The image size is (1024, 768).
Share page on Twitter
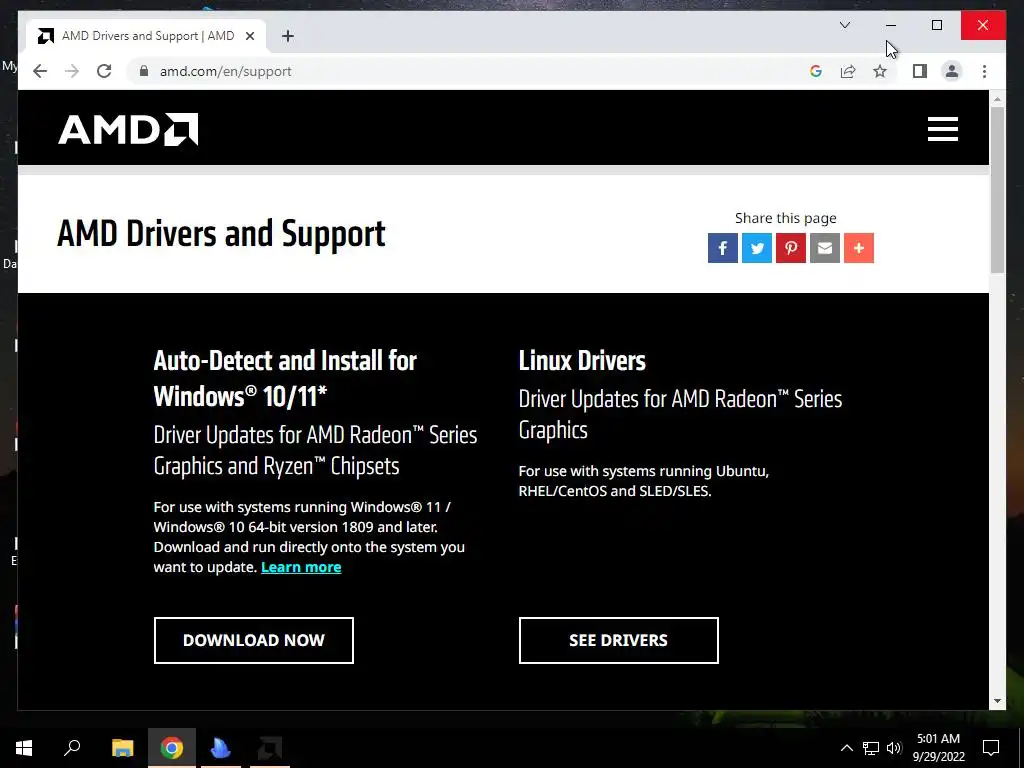tap(757, 248)
